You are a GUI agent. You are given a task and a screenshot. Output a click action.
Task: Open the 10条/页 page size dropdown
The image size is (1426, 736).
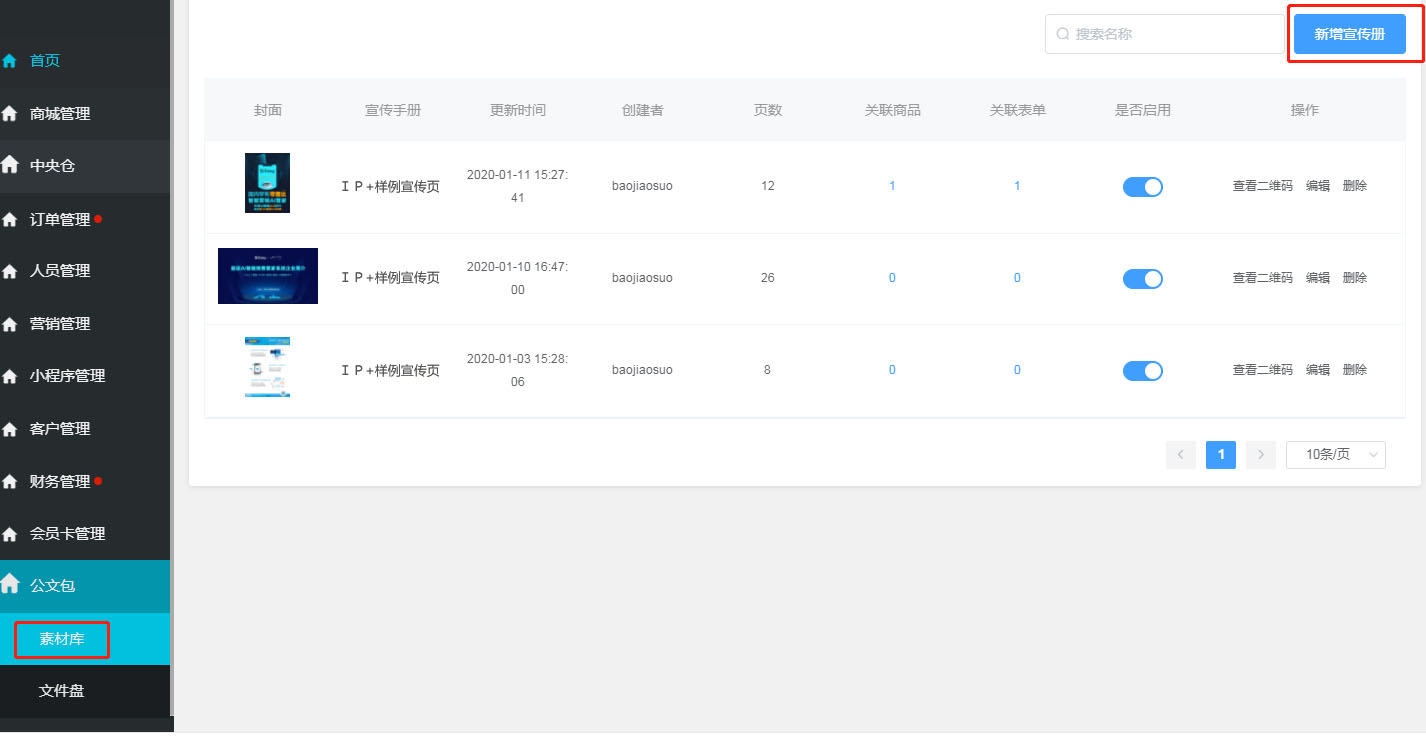pos(1336,455)
